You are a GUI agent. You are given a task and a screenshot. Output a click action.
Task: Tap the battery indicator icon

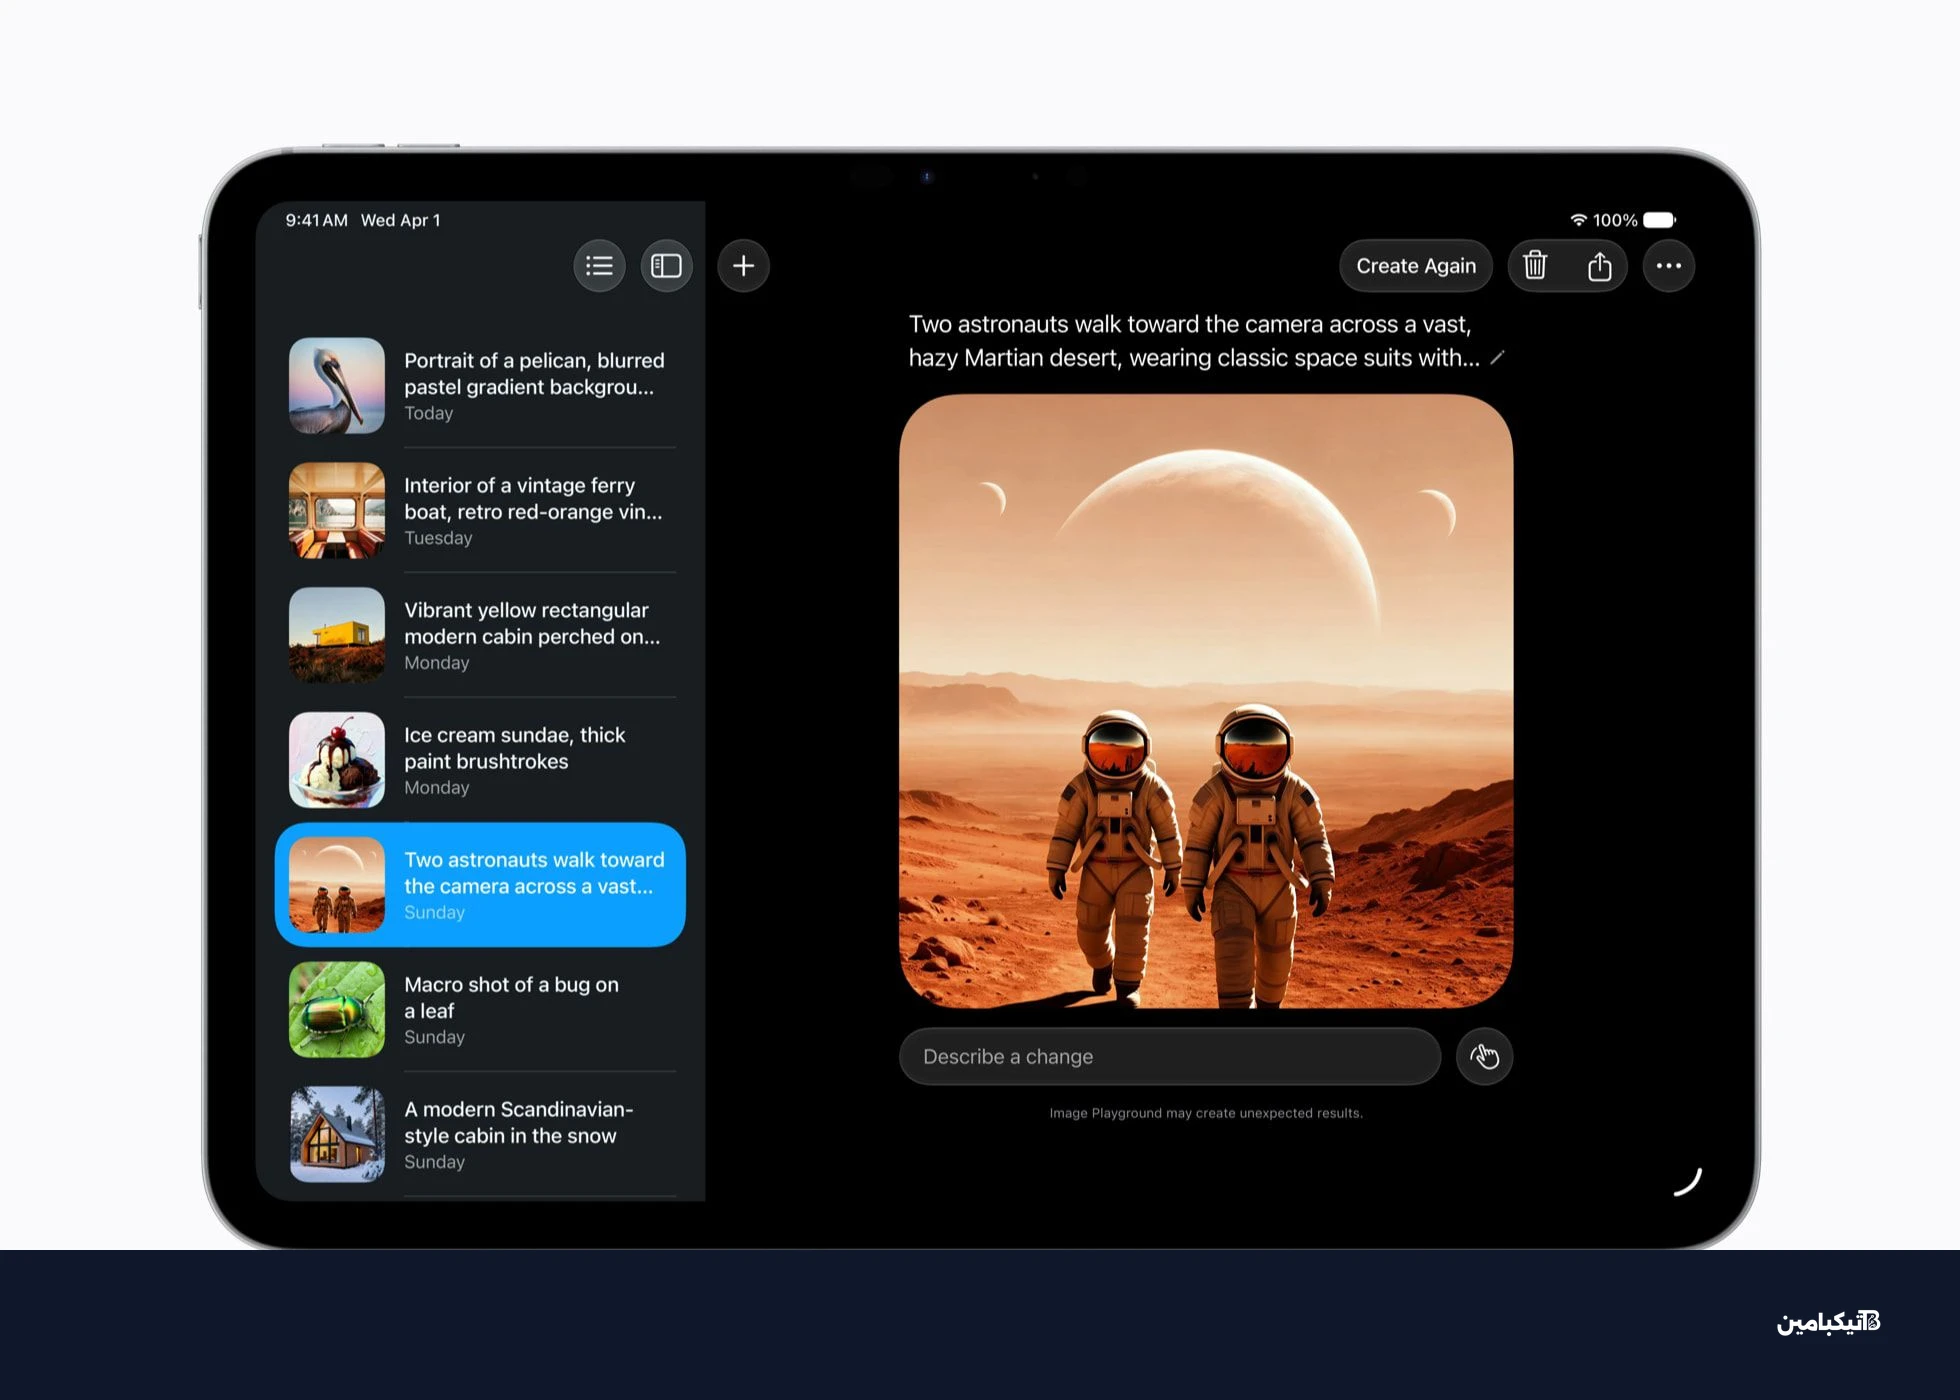pyautogui.click(x=1659, y=220)
